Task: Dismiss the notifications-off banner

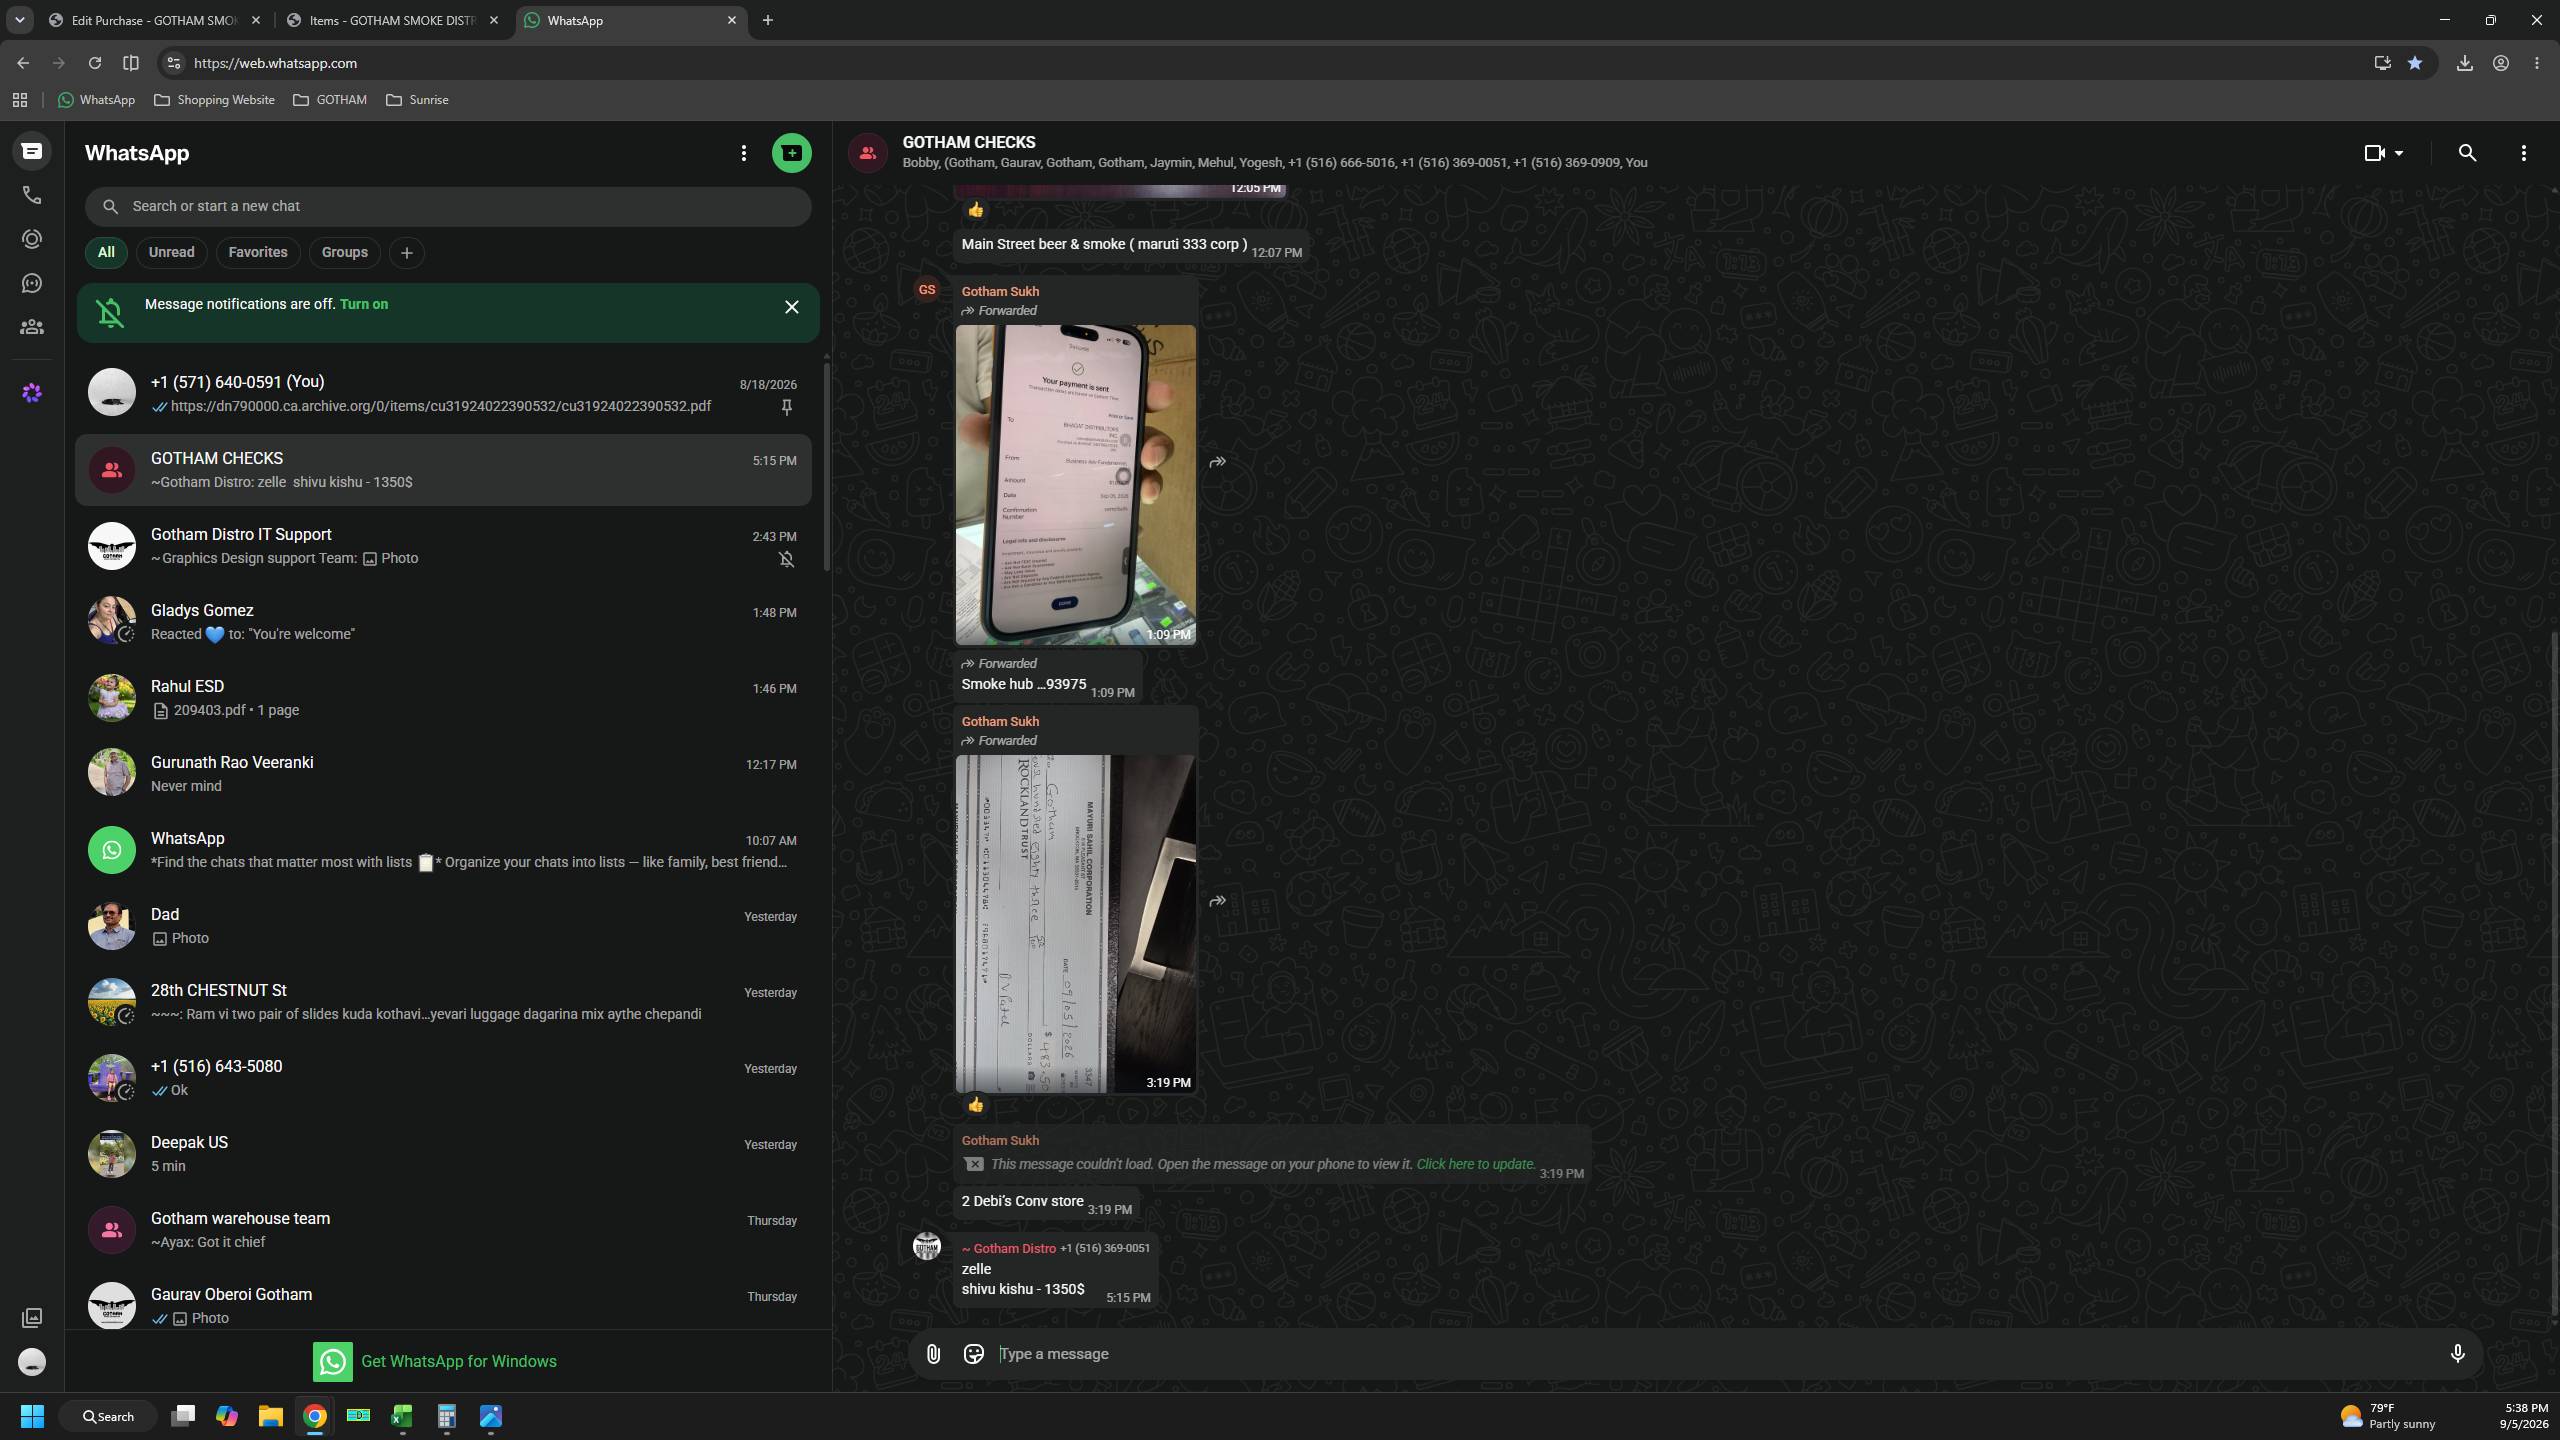Action: click(791, 307)
